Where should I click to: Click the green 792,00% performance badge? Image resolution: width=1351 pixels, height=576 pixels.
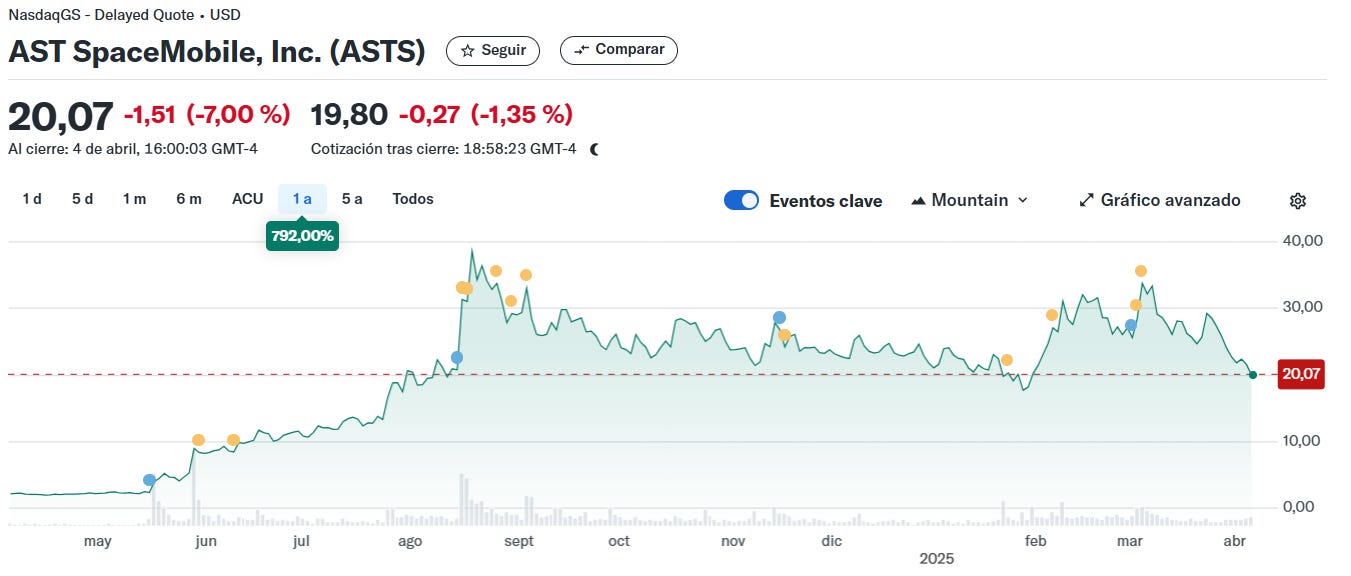[302, 236]
